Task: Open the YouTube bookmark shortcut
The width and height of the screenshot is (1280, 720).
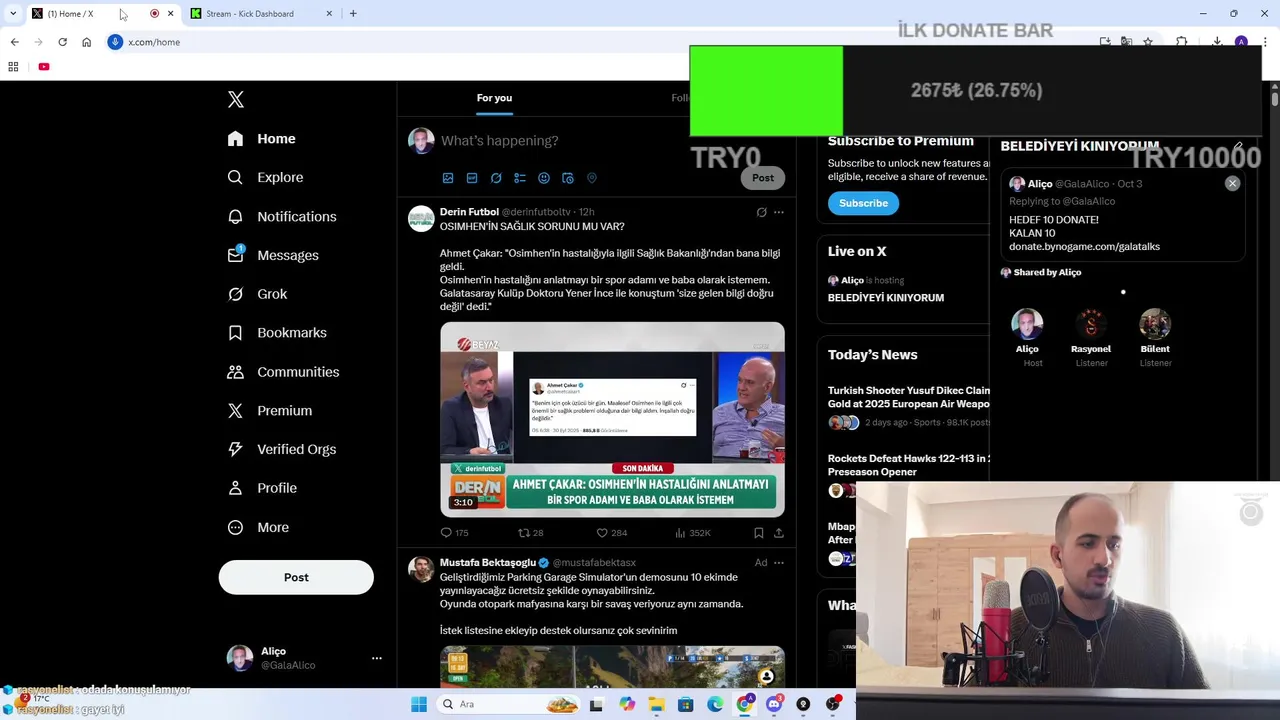Action: (x=44, y=67)
